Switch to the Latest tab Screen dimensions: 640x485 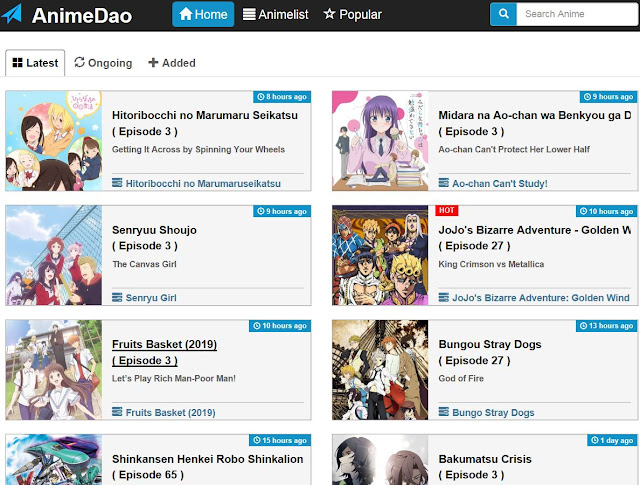click(x=35, y=63)
